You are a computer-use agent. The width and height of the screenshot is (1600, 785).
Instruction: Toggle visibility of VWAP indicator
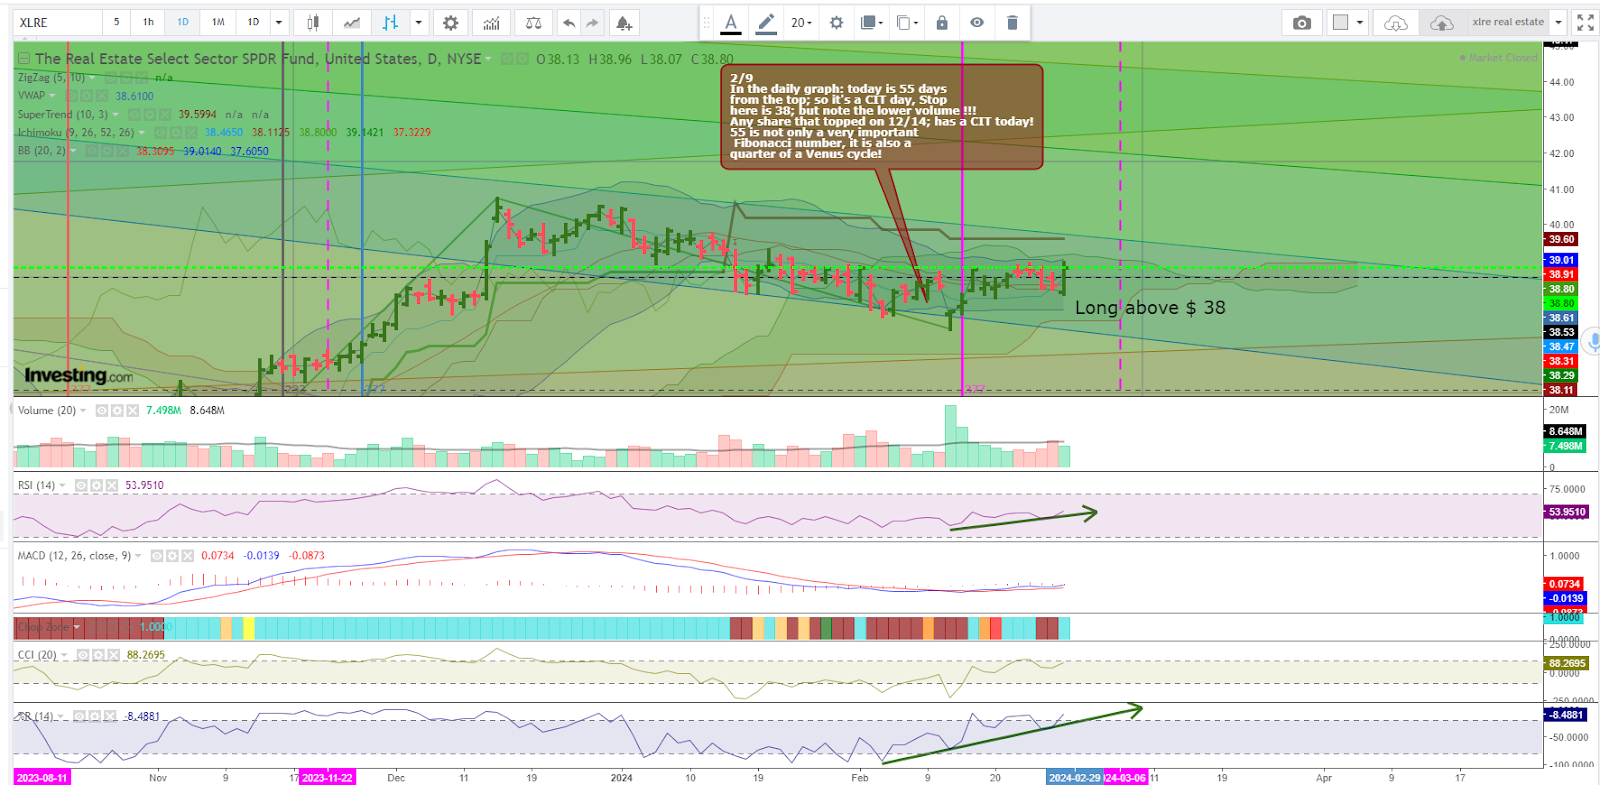click(72, 96)
